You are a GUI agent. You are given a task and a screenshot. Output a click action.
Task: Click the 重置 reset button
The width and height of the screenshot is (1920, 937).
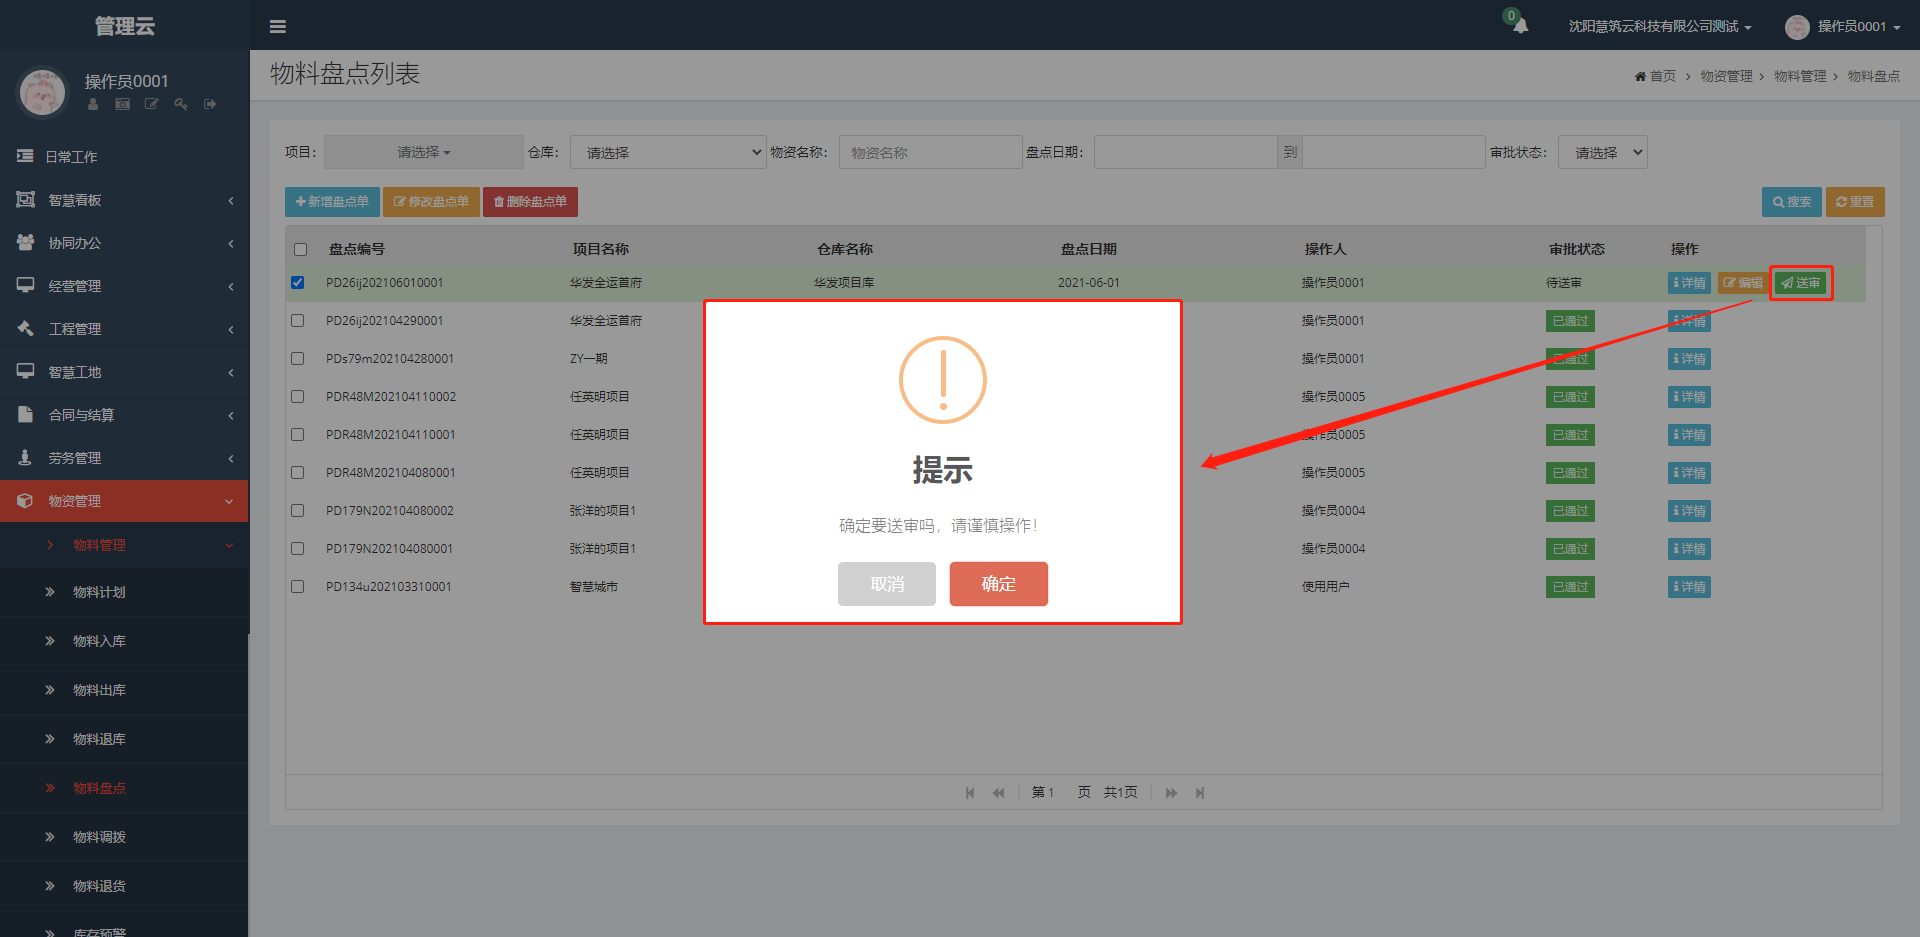pyautogui.click(x=1855, y=202)
